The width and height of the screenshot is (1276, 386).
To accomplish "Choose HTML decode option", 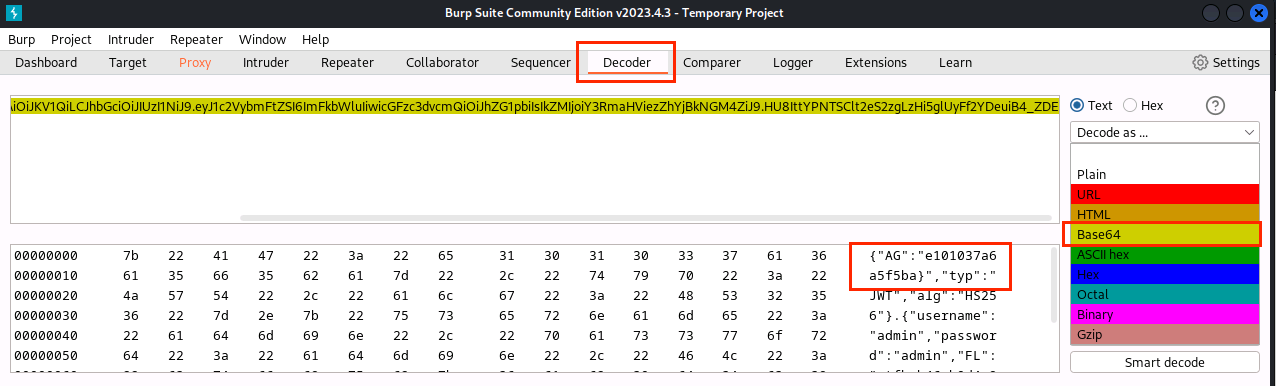I will point(1164,214).
